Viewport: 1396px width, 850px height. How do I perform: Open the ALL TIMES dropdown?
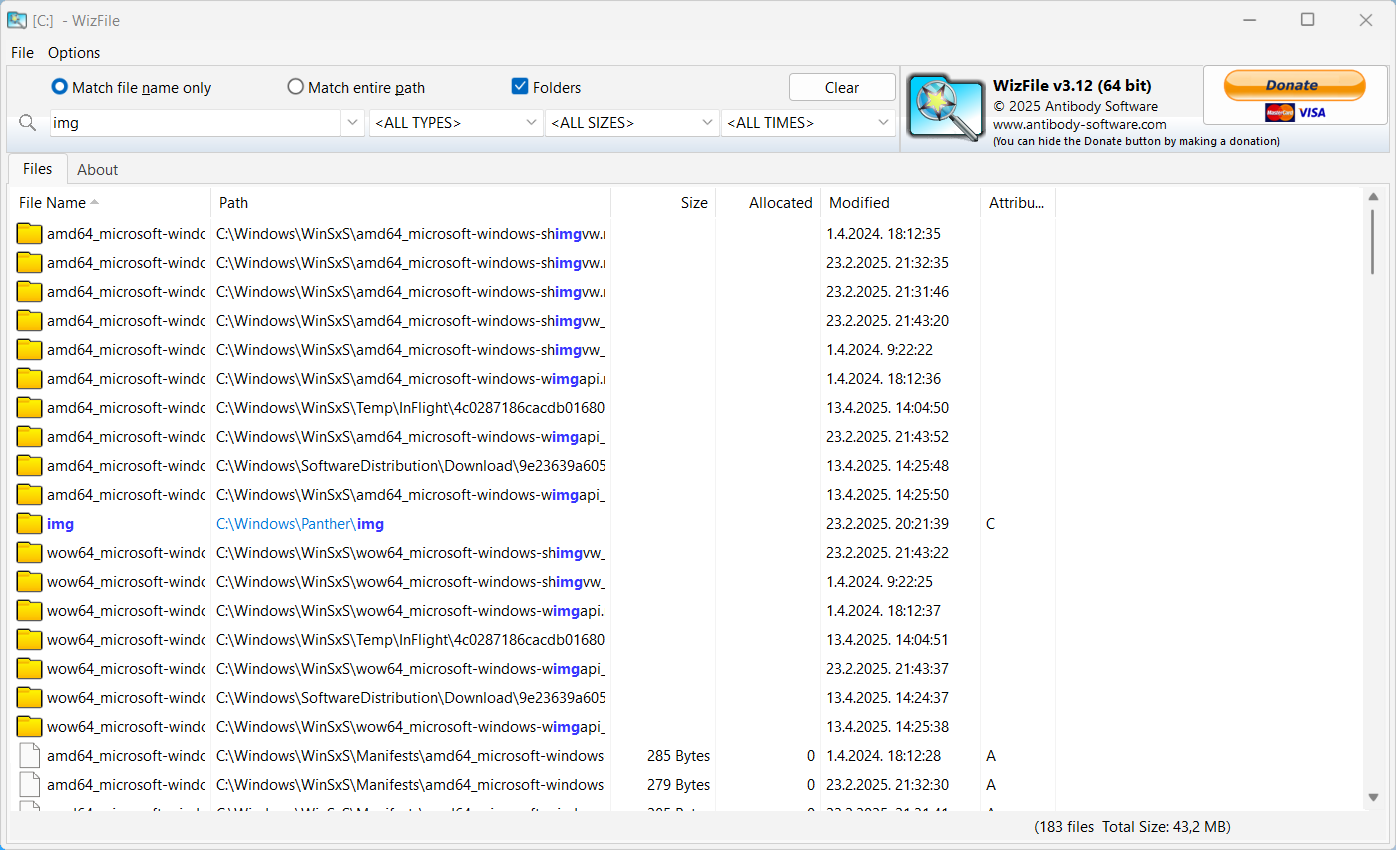coord(808,123)
